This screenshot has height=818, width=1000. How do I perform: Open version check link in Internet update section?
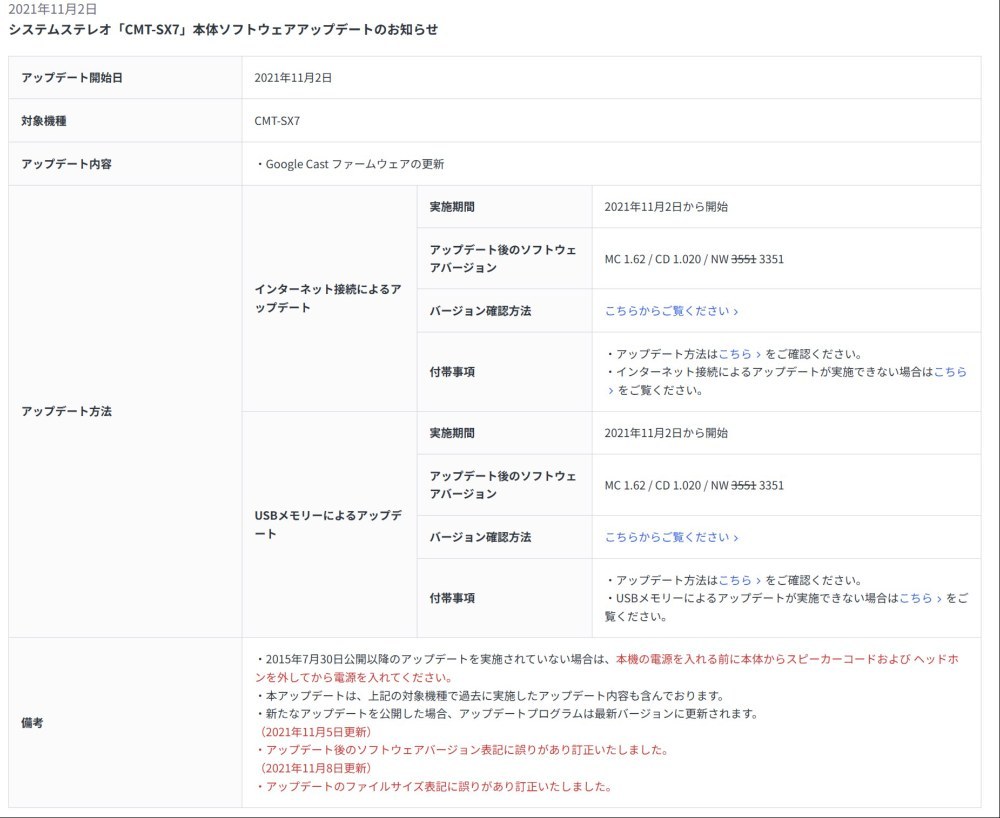coord(671,310)
